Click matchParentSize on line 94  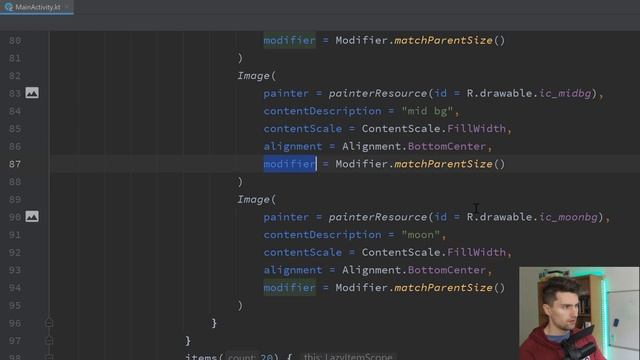coord(443,288)
